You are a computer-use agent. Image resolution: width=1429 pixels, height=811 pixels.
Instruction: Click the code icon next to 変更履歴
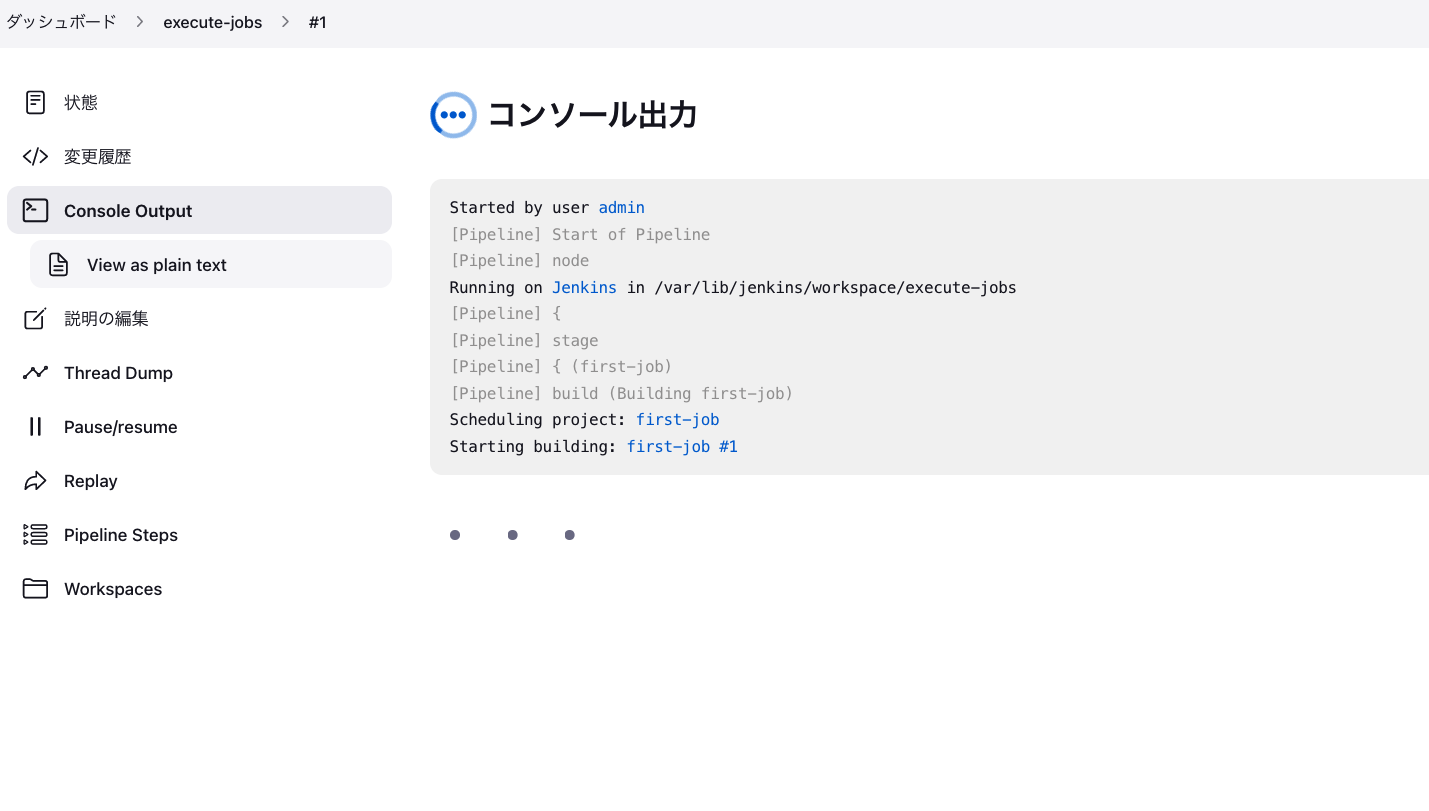pyautogui.click(x=35, y=156)
